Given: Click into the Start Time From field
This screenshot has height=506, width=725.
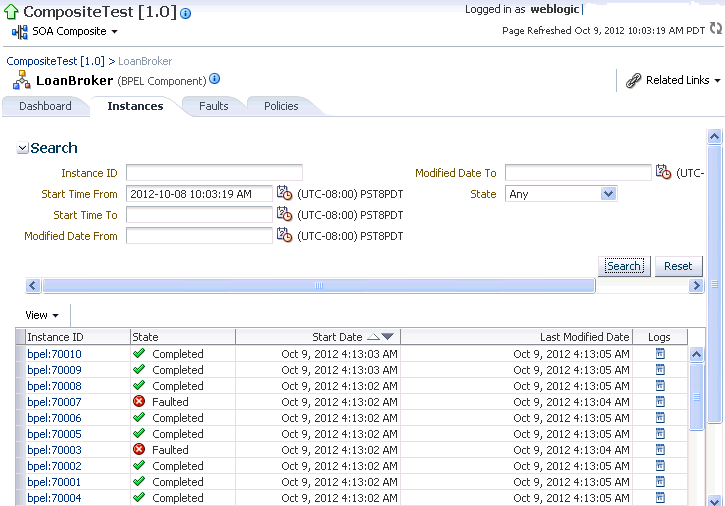Looking at the screenshot, I should point(199,194).
